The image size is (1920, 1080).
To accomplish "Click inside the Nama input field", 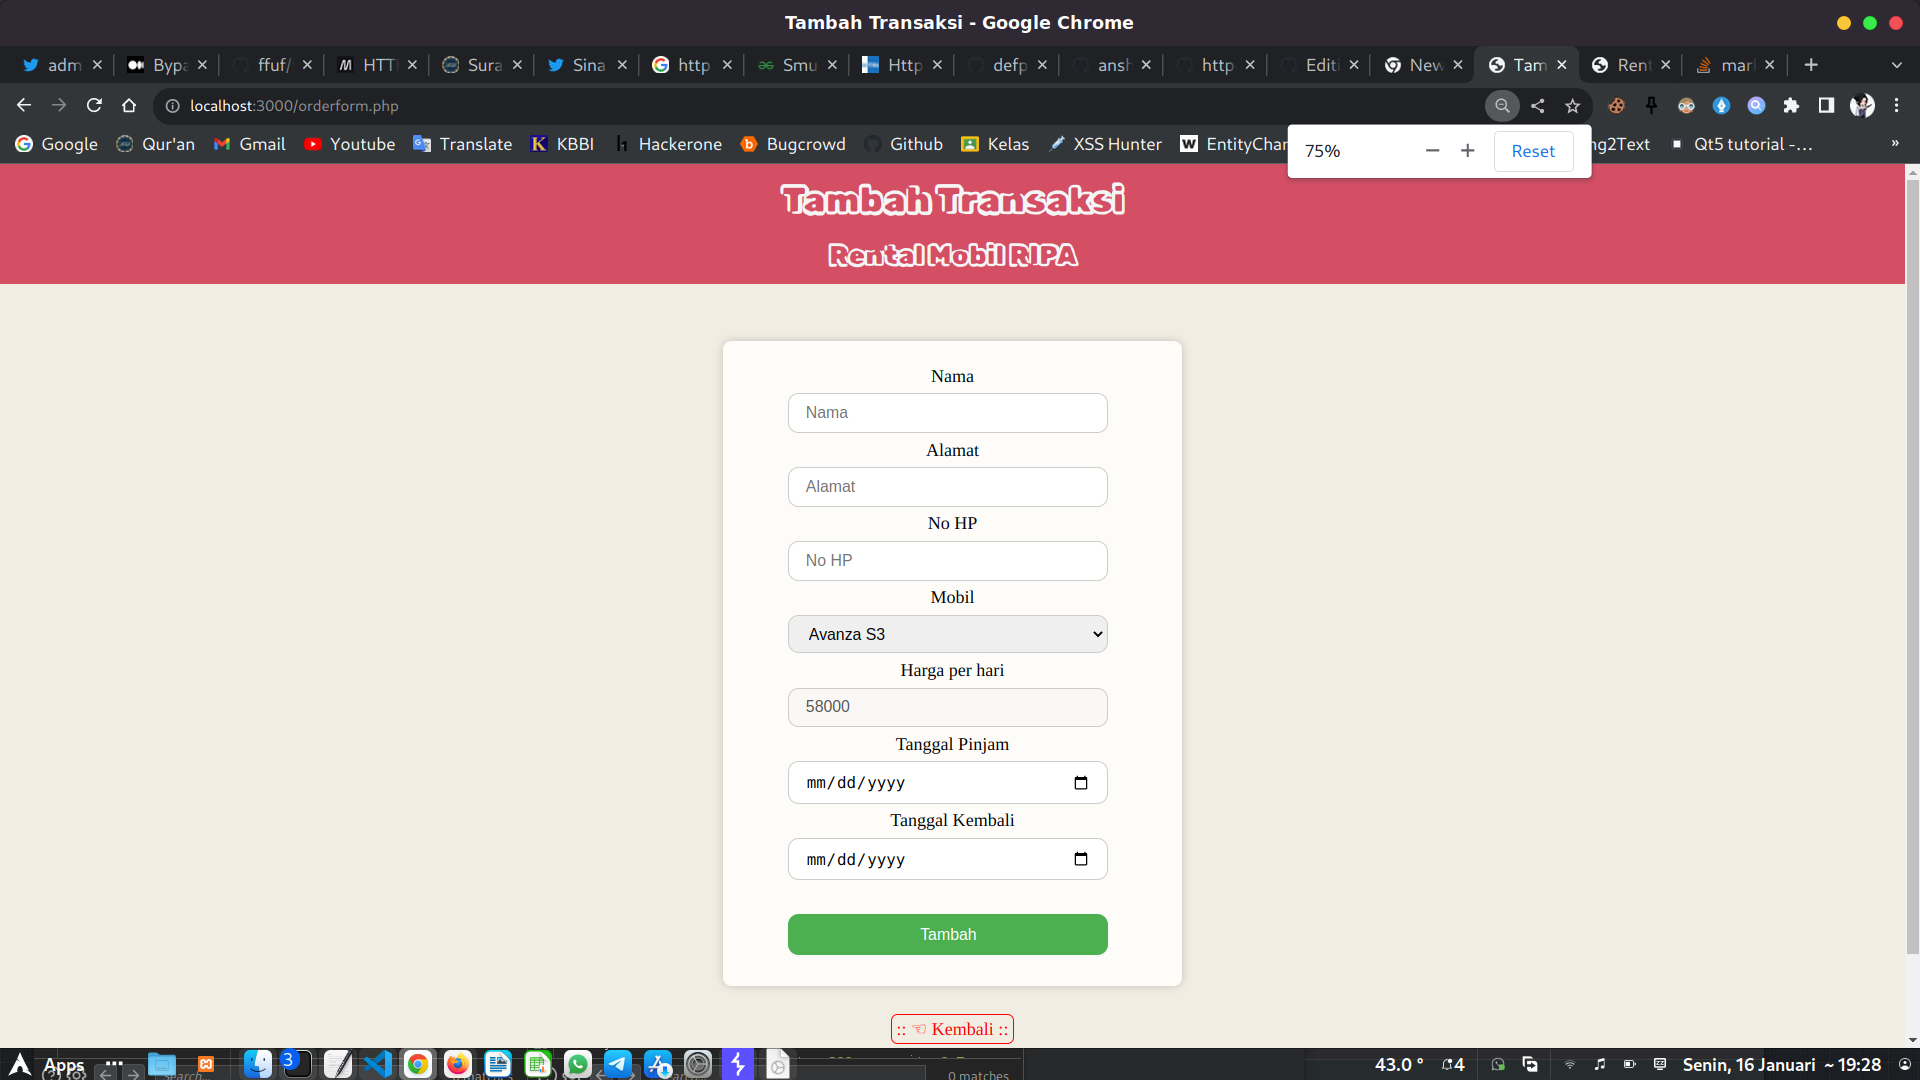I will pyautogui.click(x=947, y=412).
